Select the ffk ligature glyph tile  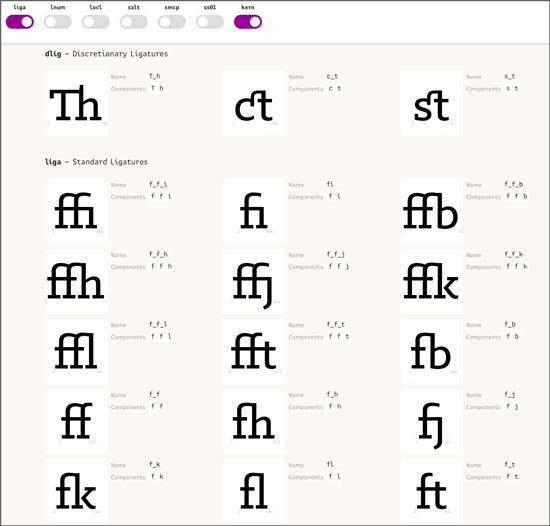click(431, 281)
